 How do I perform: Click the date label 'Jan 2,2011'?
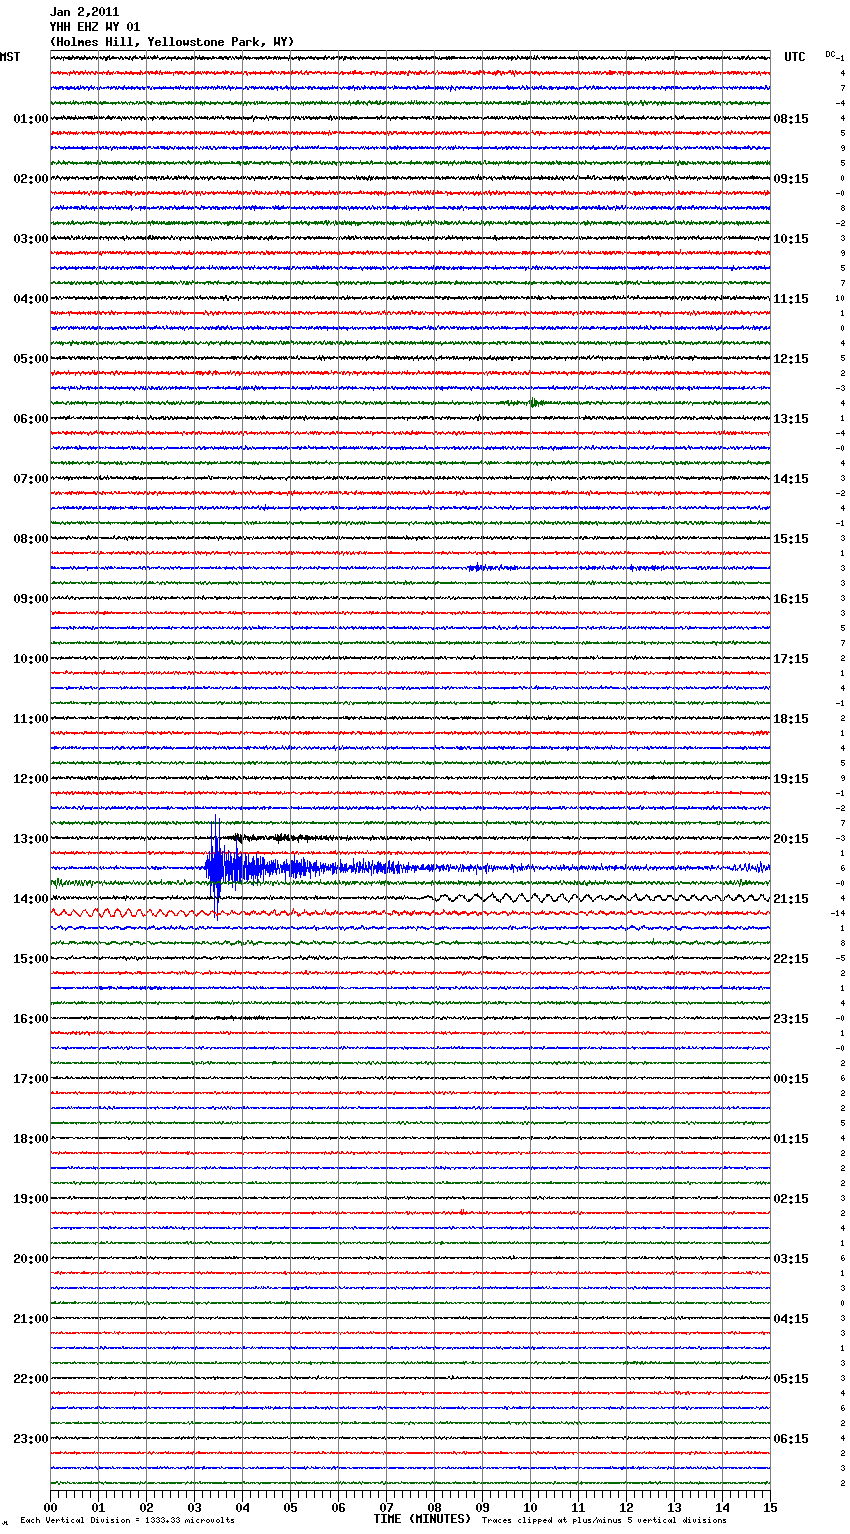tap(84, 12)
